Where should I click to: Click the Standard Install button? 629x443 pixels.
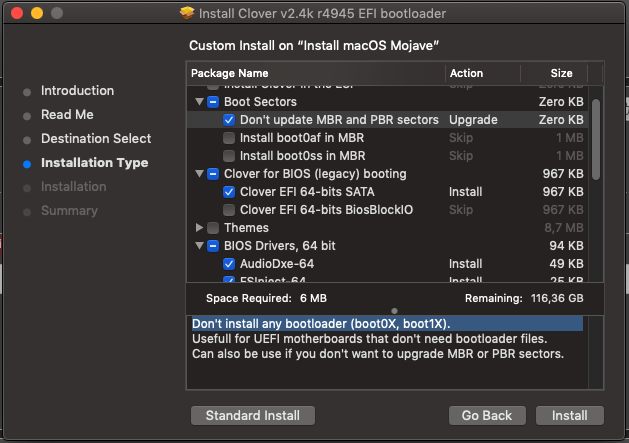click(253, 415)
